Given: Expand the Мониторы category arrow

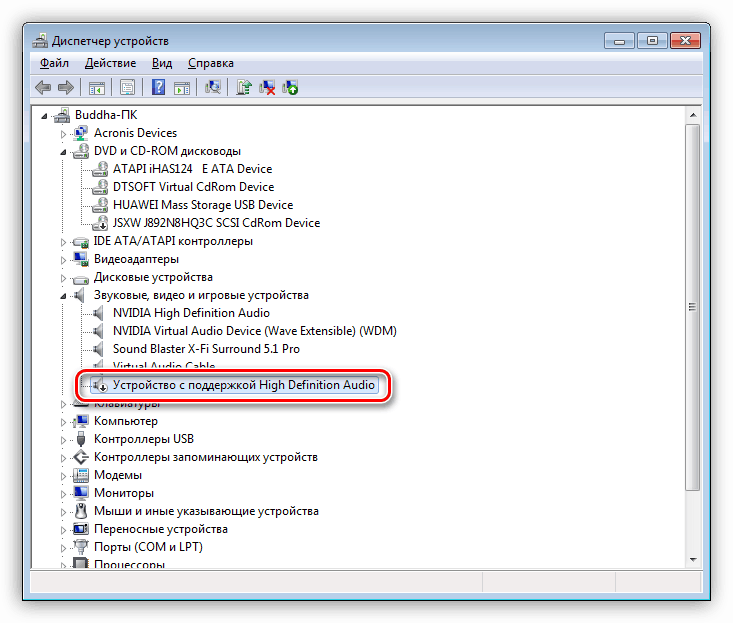Looking at the screenshot, I should click(x=64, y=493).
